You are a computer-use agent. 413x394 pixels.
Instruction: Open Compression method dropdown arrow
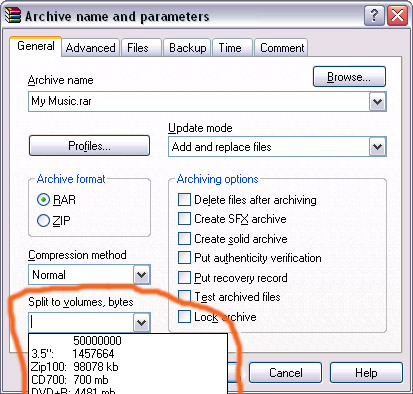coord(142,275)
